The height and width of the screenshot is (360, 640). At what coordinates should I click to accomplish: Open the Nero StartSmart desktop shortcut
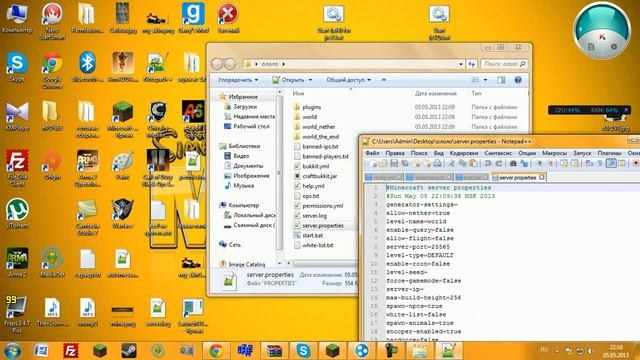pos(52,21)
